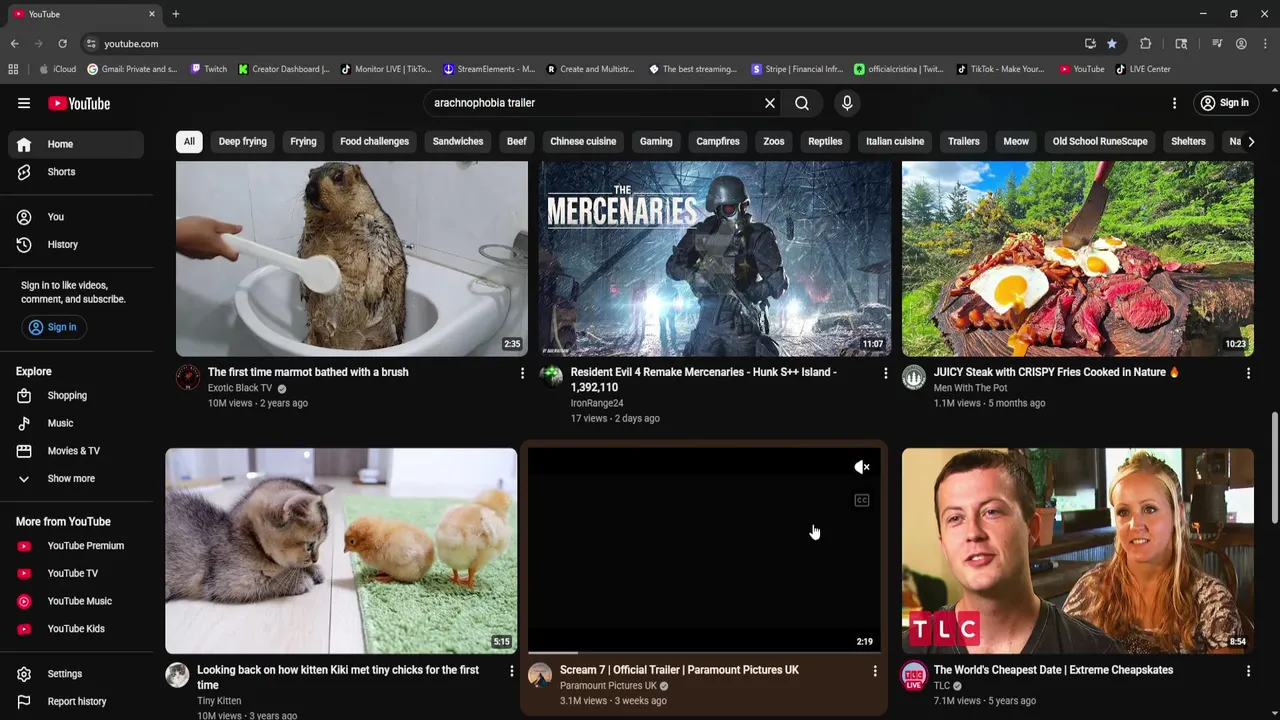
Task: Open the kitten and chicks thumbnail
Action: [x=341, y=551]
